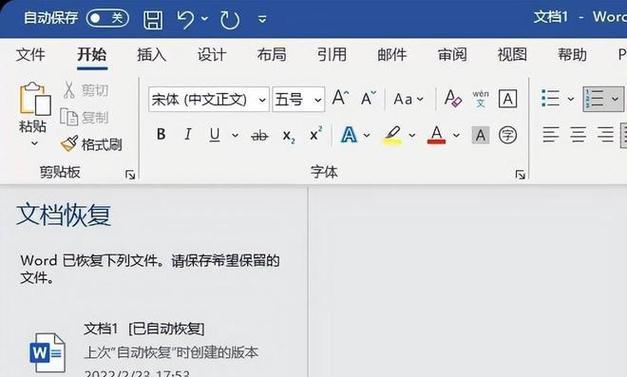
Task: Clear all formatting with eraser A icon
Action: pyautogui.click(x=453, y=98)
